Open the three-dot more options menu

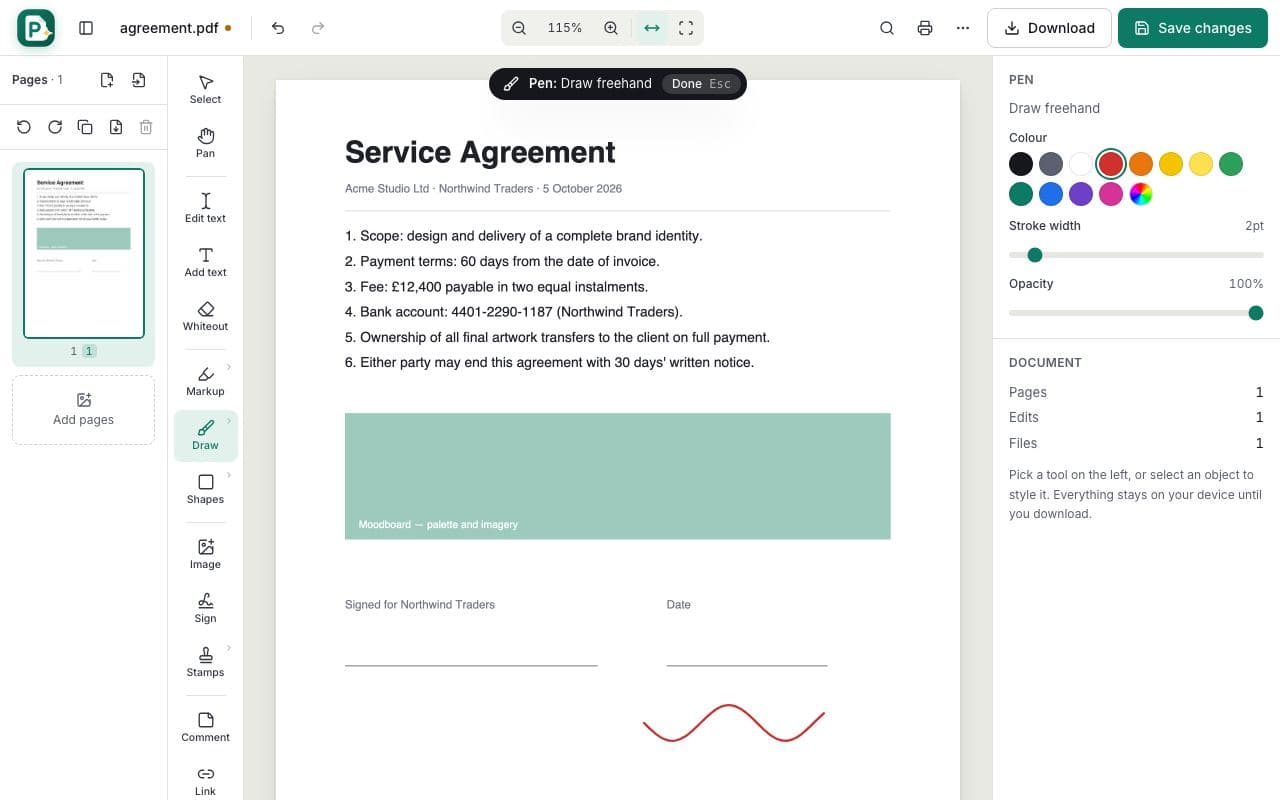(963, 28)
